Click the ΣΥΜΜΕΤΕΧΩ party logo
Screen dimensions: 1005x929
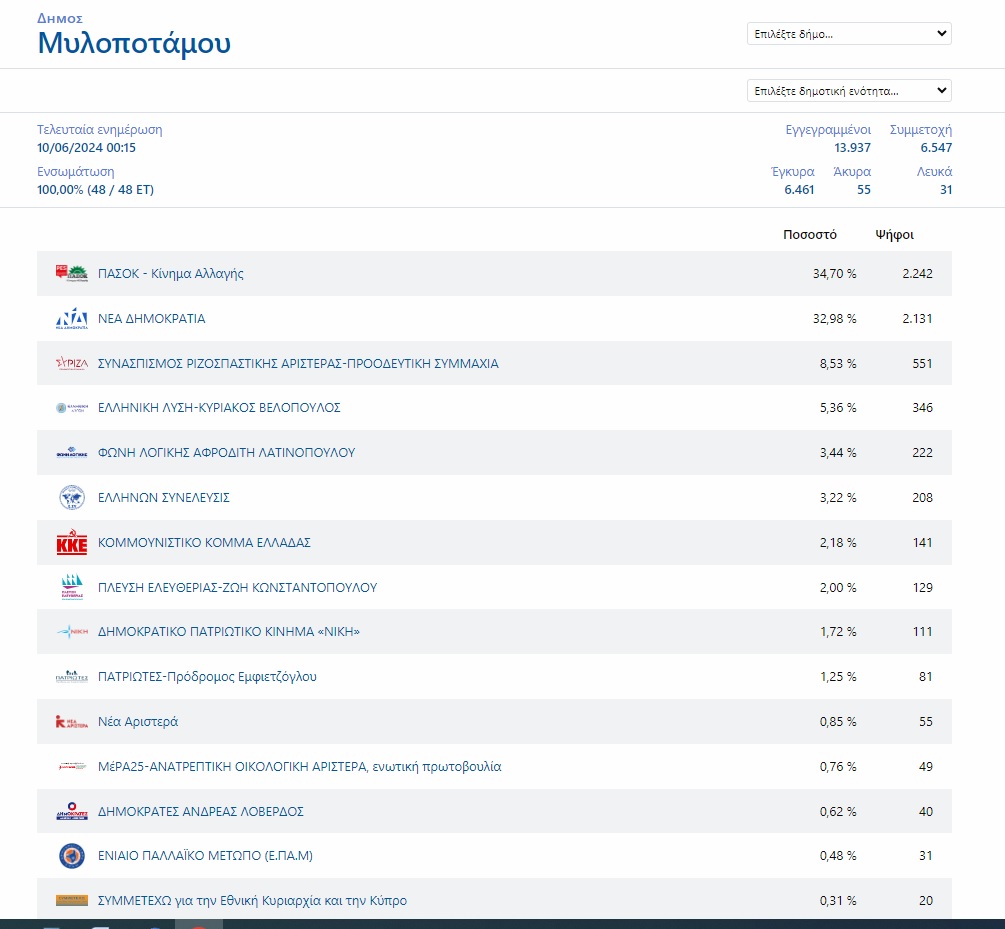coord(72,900)
